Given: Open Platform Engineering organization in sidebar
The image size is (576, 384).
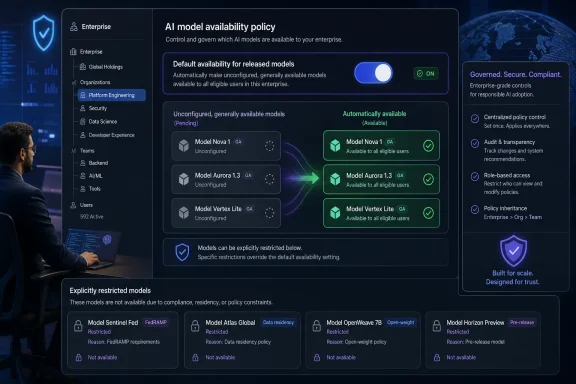Looking at the screenshot, I should click(x=112, y=95).
